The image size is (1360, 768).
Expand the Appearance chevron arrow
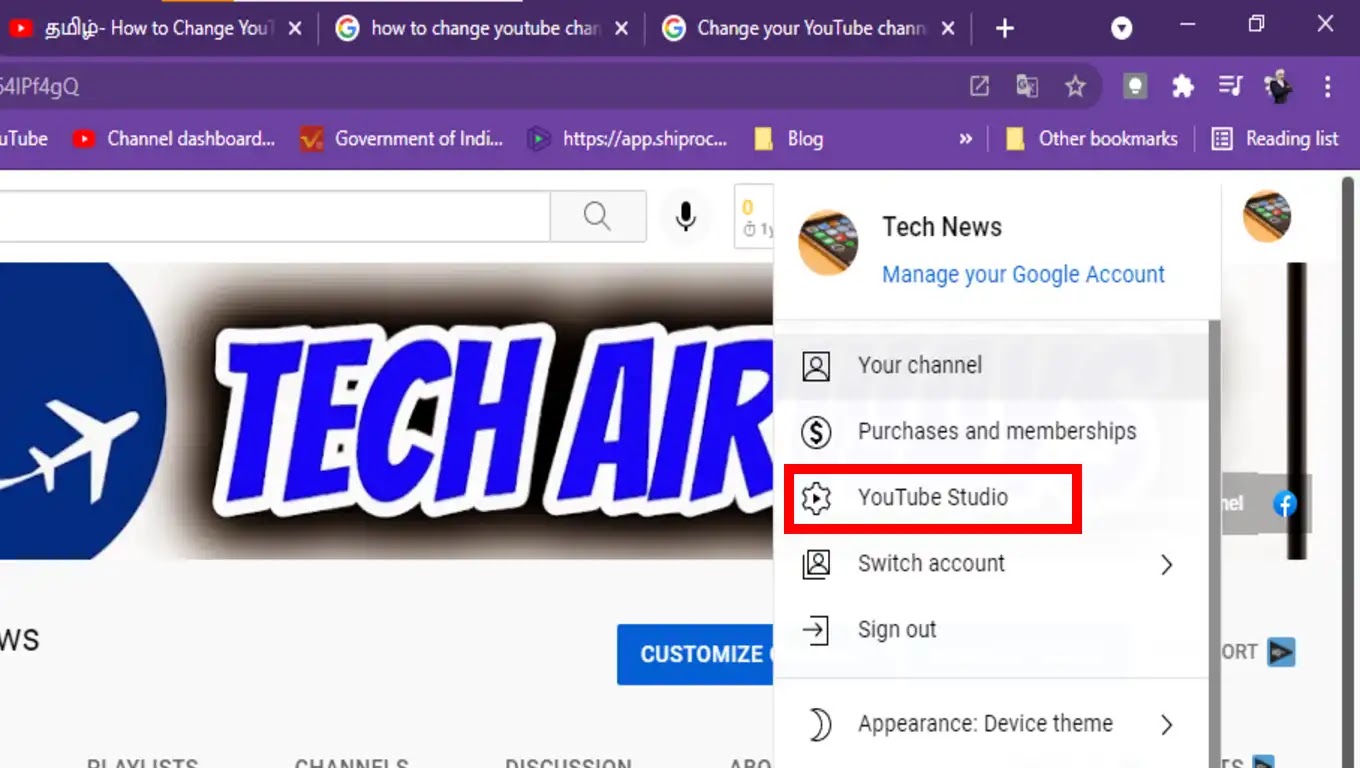pyautogui.click(x=1166, y=724)
